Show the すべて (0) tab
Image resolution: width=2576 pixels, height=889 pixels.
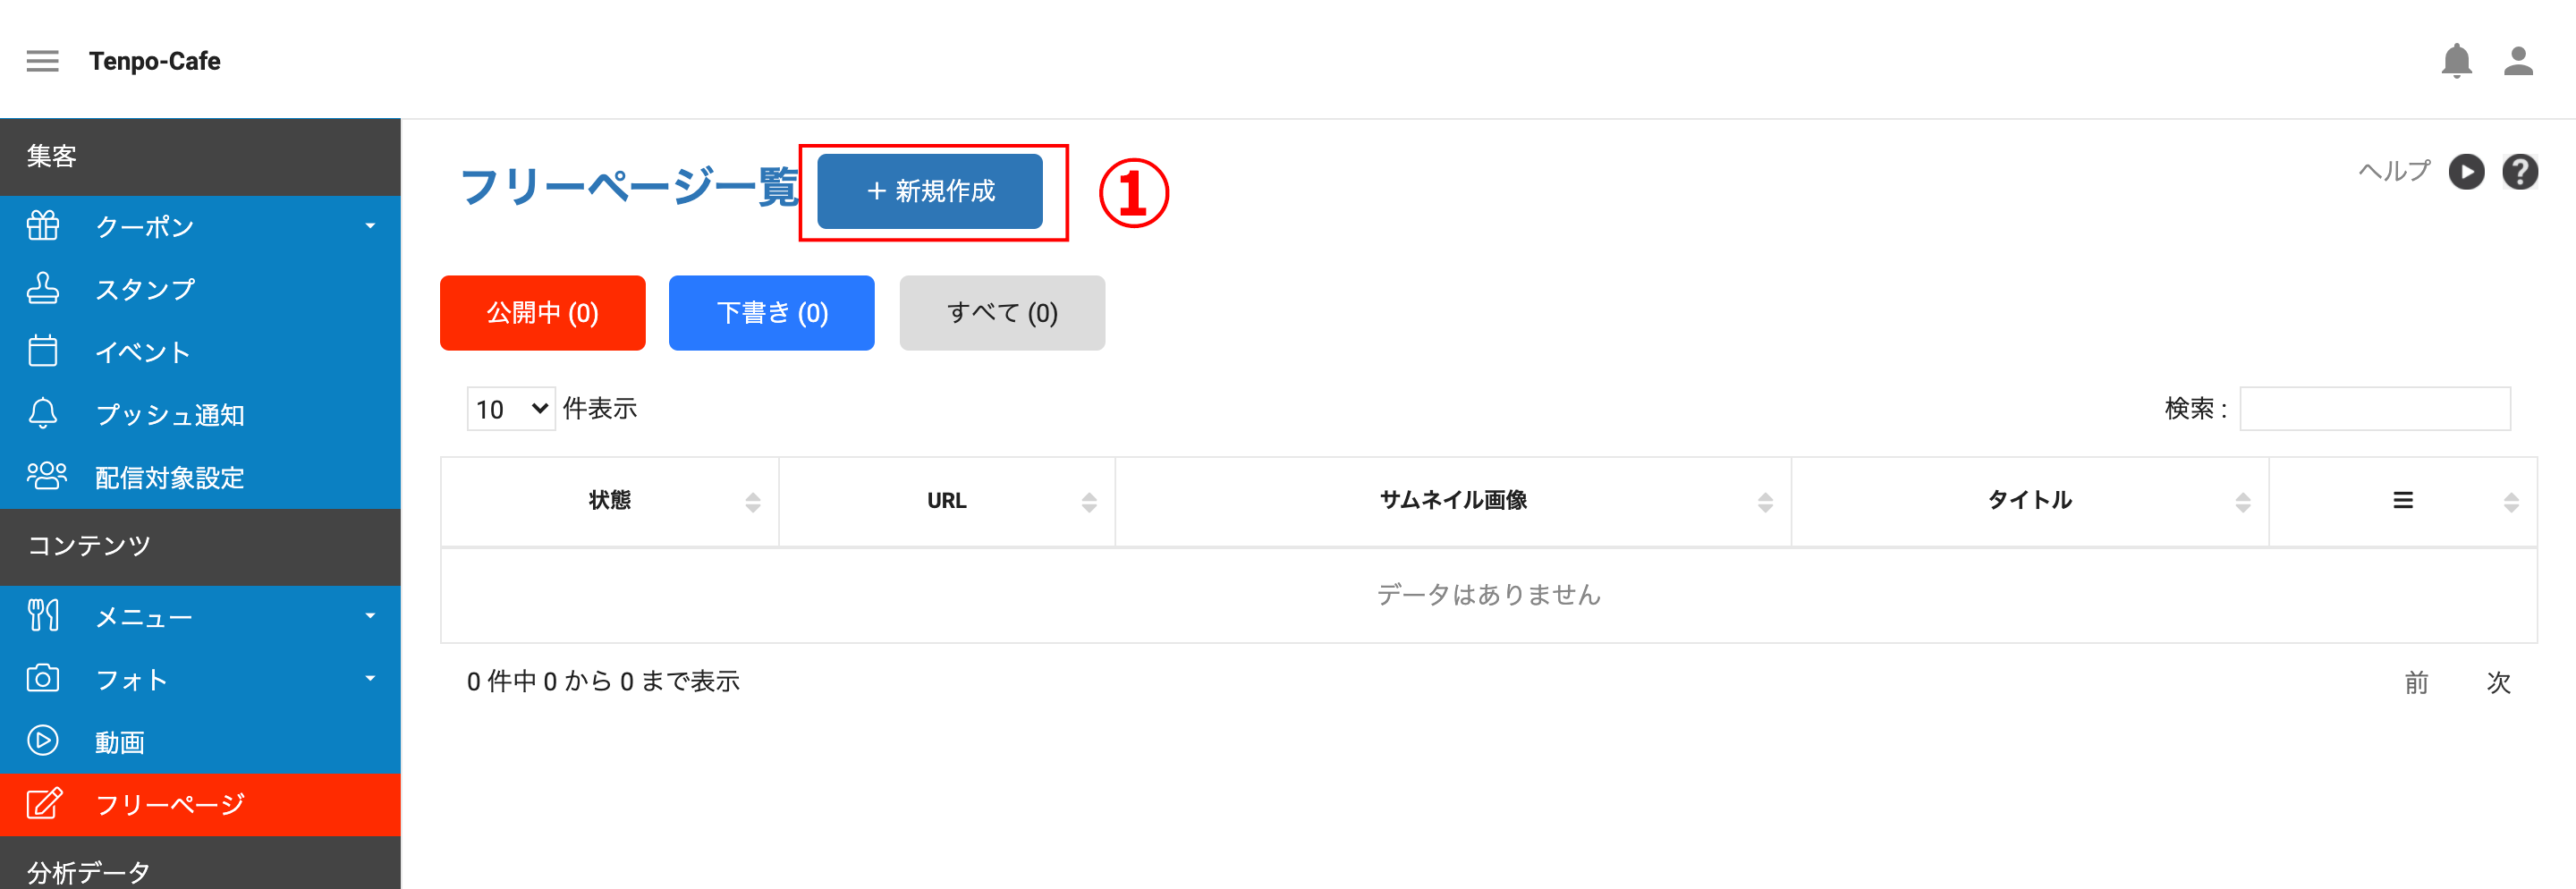[1002, 313]
